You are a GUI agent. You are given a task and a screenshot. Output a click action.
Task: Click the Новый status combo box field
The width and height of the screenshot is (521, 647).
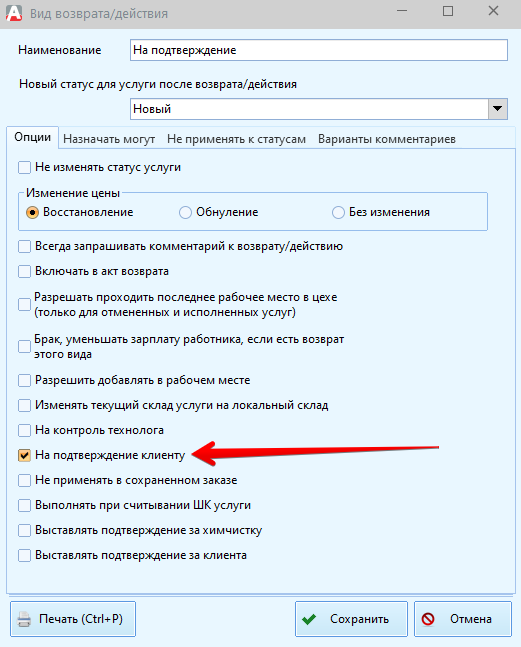[x=318, y=109]
